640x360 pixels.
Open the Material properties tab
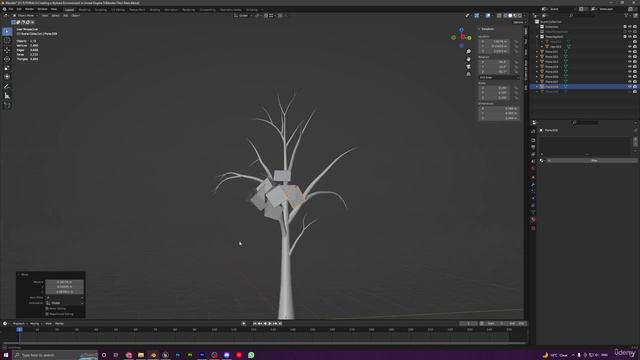coord(533,220)
